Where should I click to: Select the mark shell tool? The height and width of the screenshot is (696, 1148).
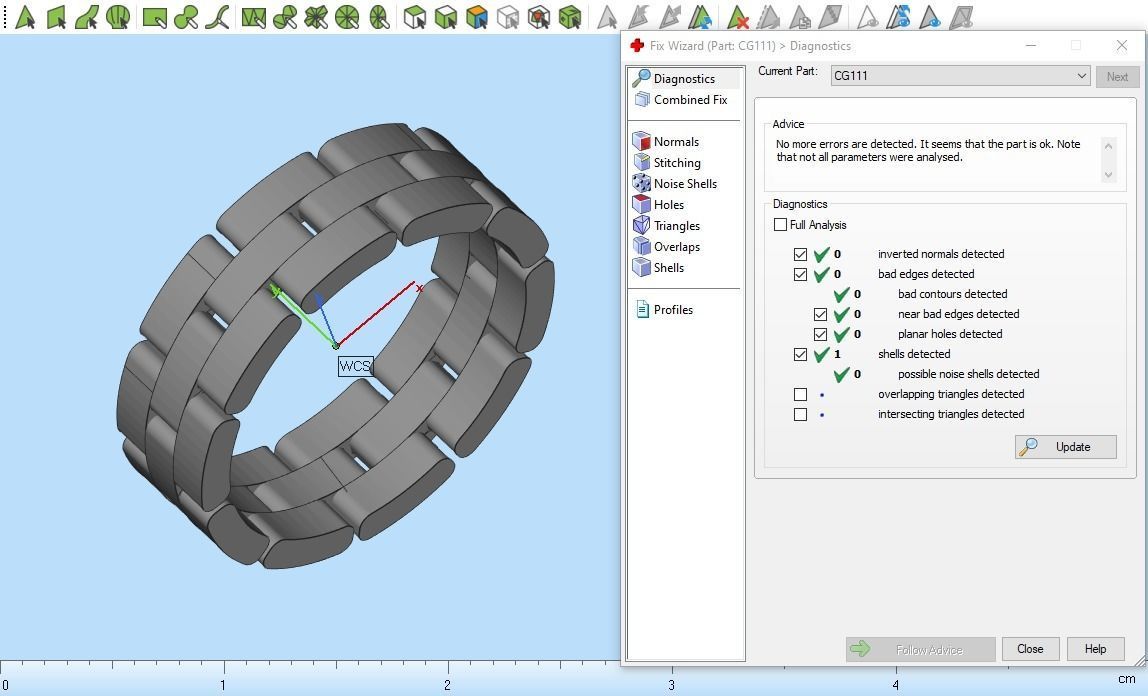pos(117,16)
